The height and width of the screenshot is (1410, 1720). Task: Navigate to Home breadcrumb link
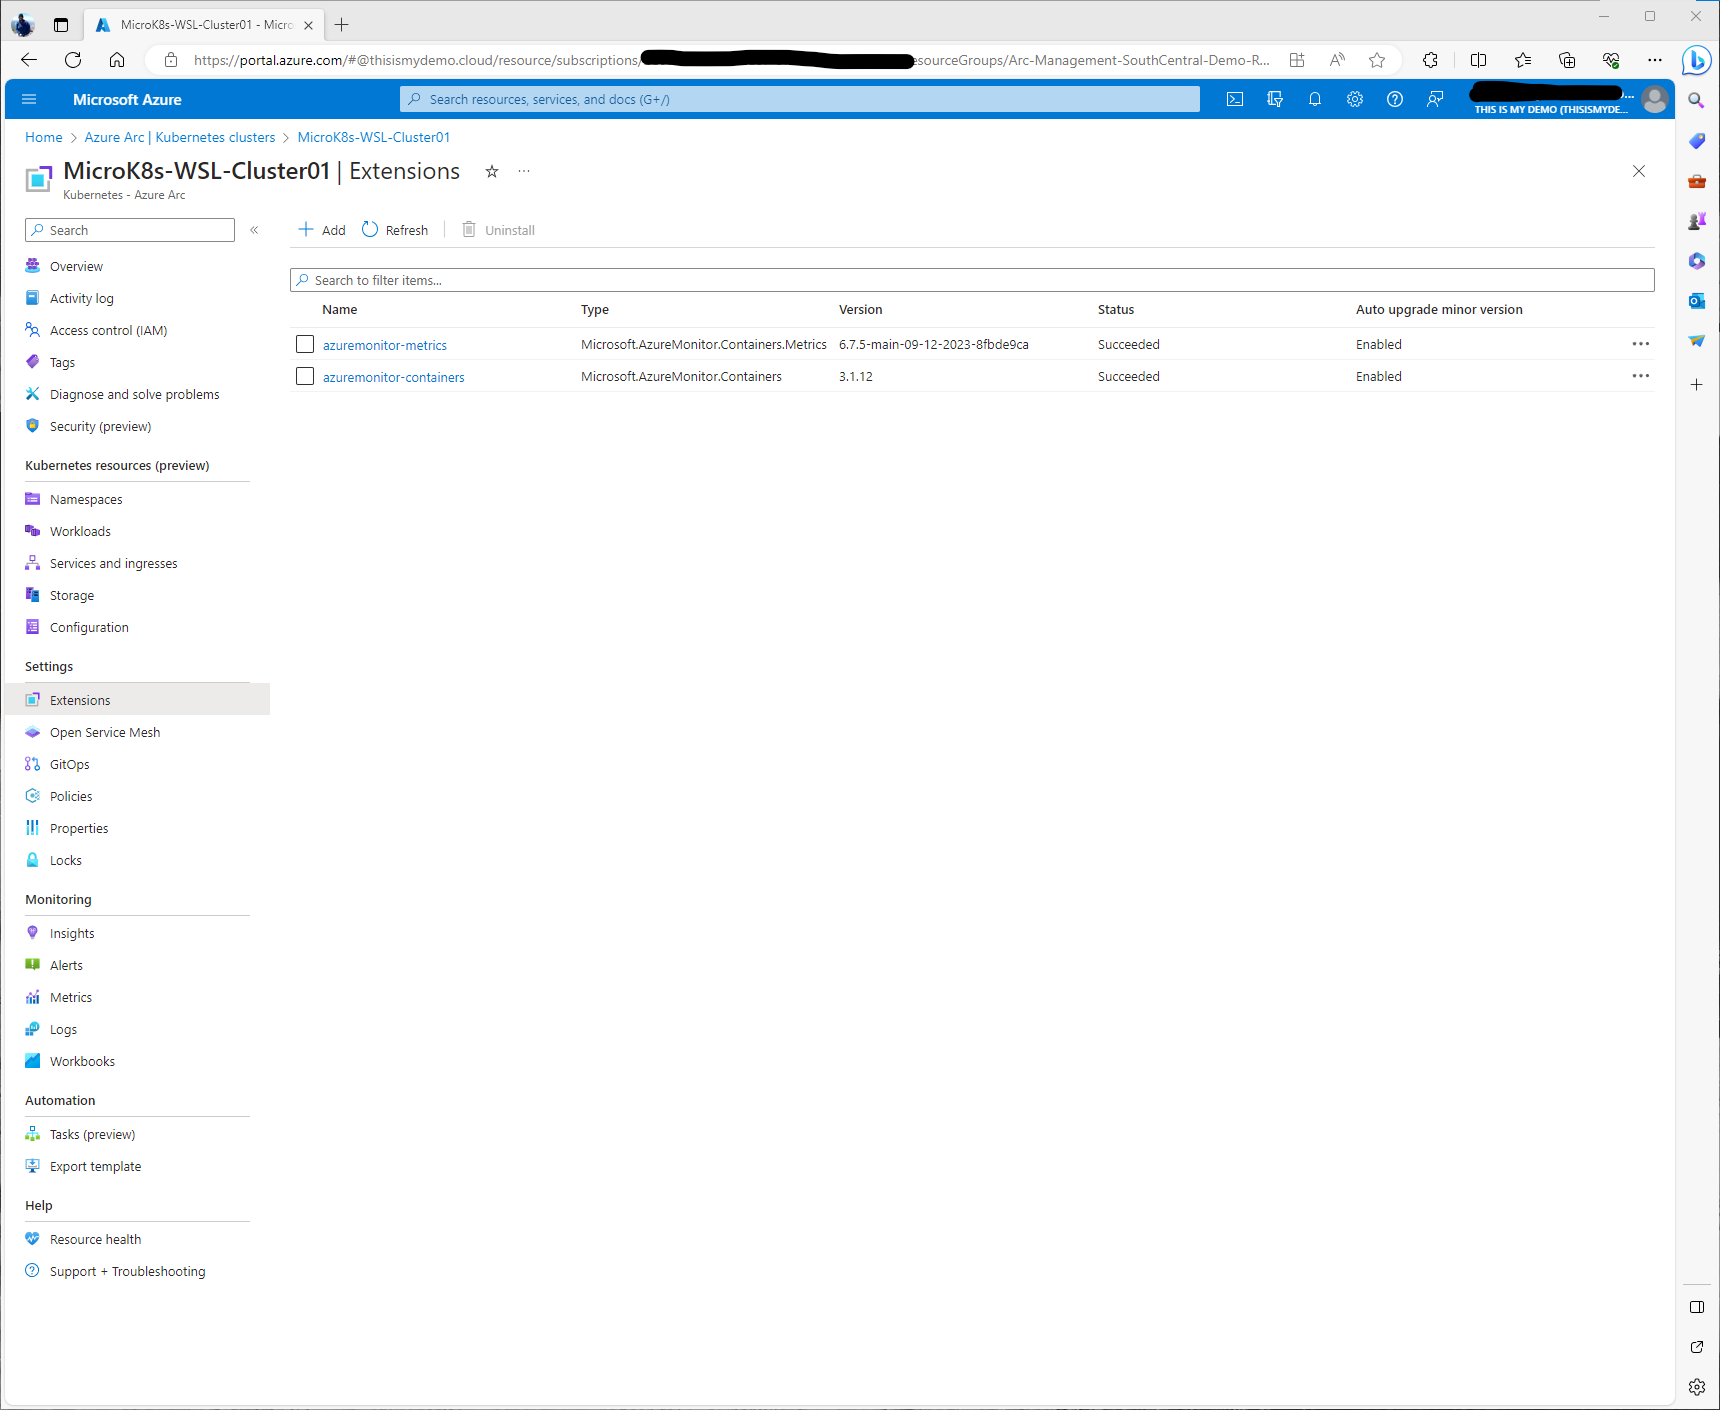click(x=43, y=137)
